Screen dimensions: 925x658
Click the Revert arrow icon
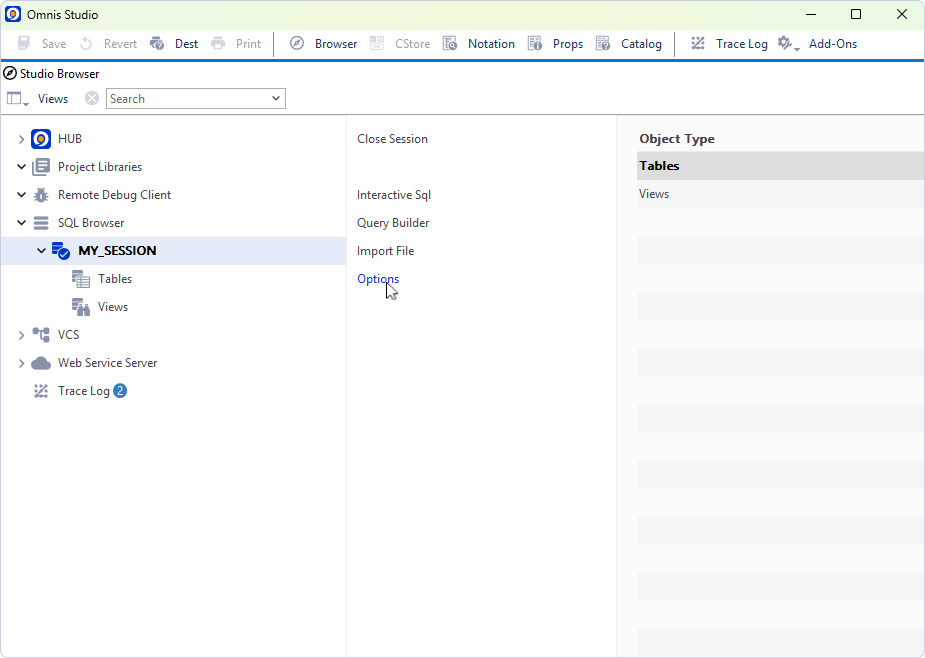point(86,44)
